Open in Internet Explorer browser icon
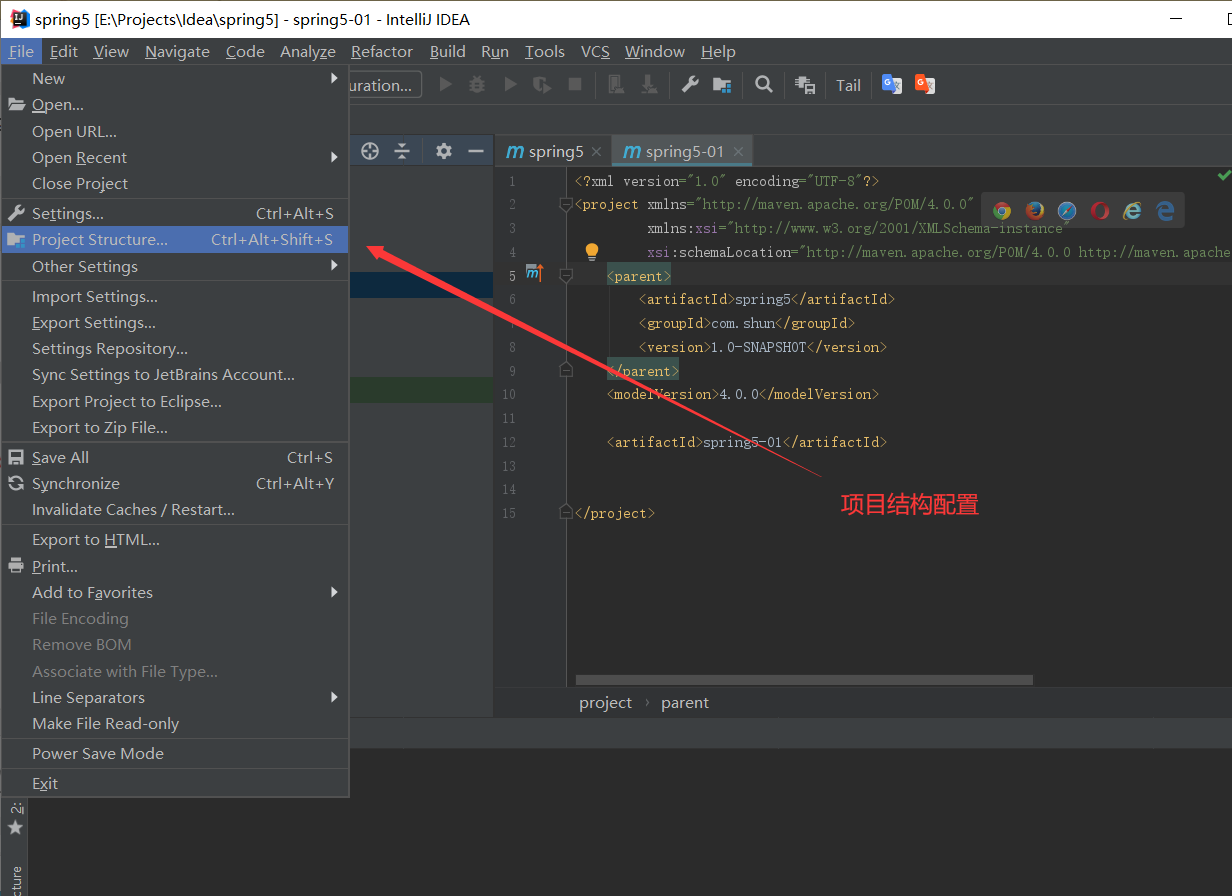This screenshot has width=1232, height=896. point(1132,210)
